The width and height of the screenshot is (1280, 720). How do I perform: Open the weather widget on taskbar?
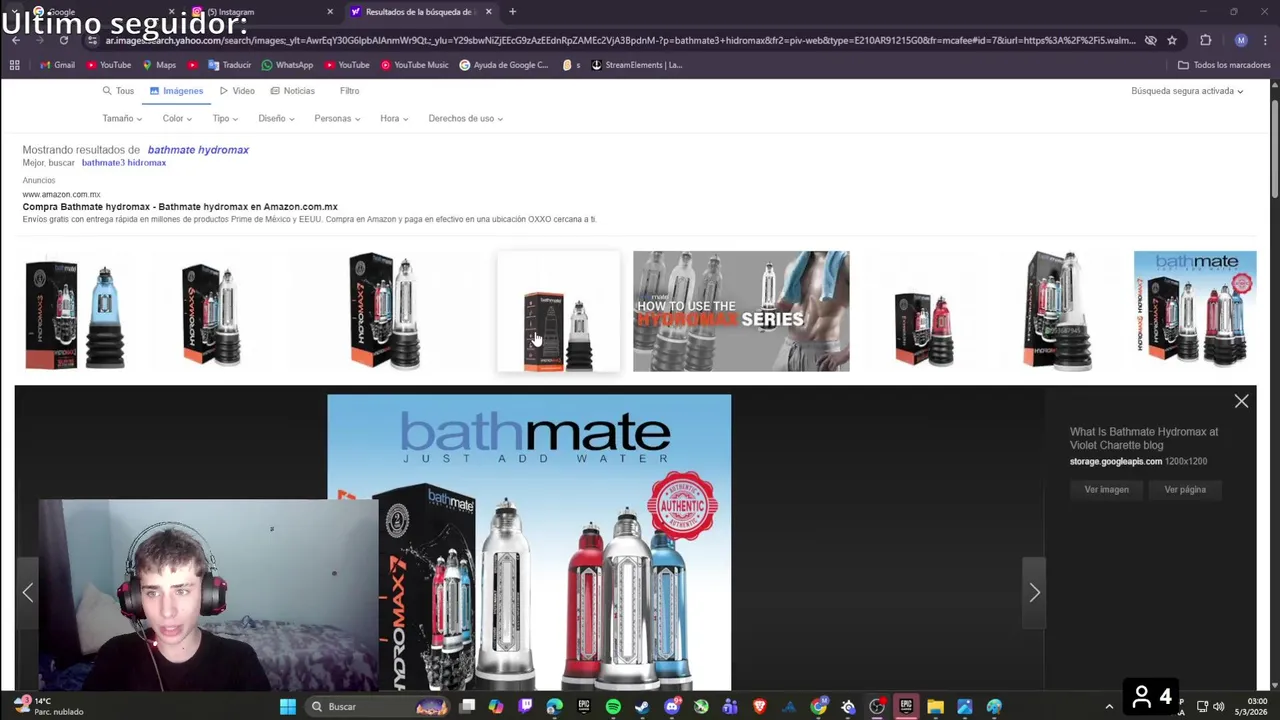click(48, 706)
